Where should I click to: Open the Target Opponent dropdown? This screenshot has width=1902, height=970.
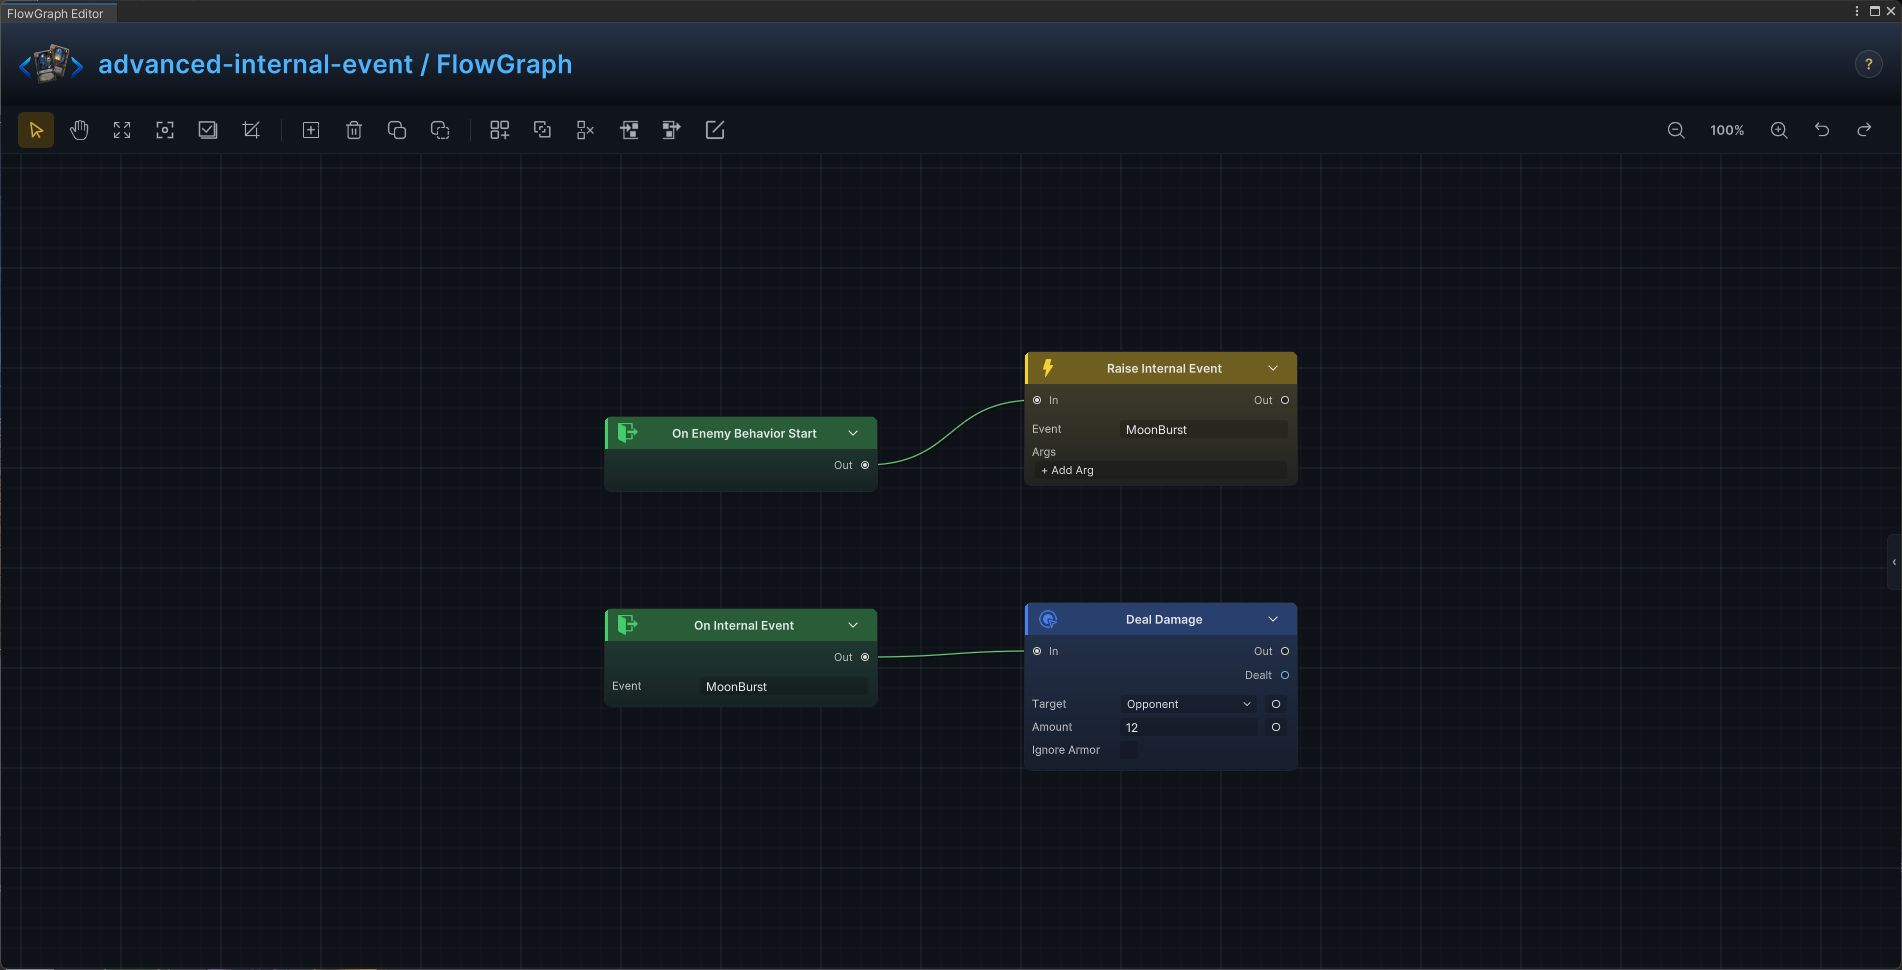point(1189,704)
